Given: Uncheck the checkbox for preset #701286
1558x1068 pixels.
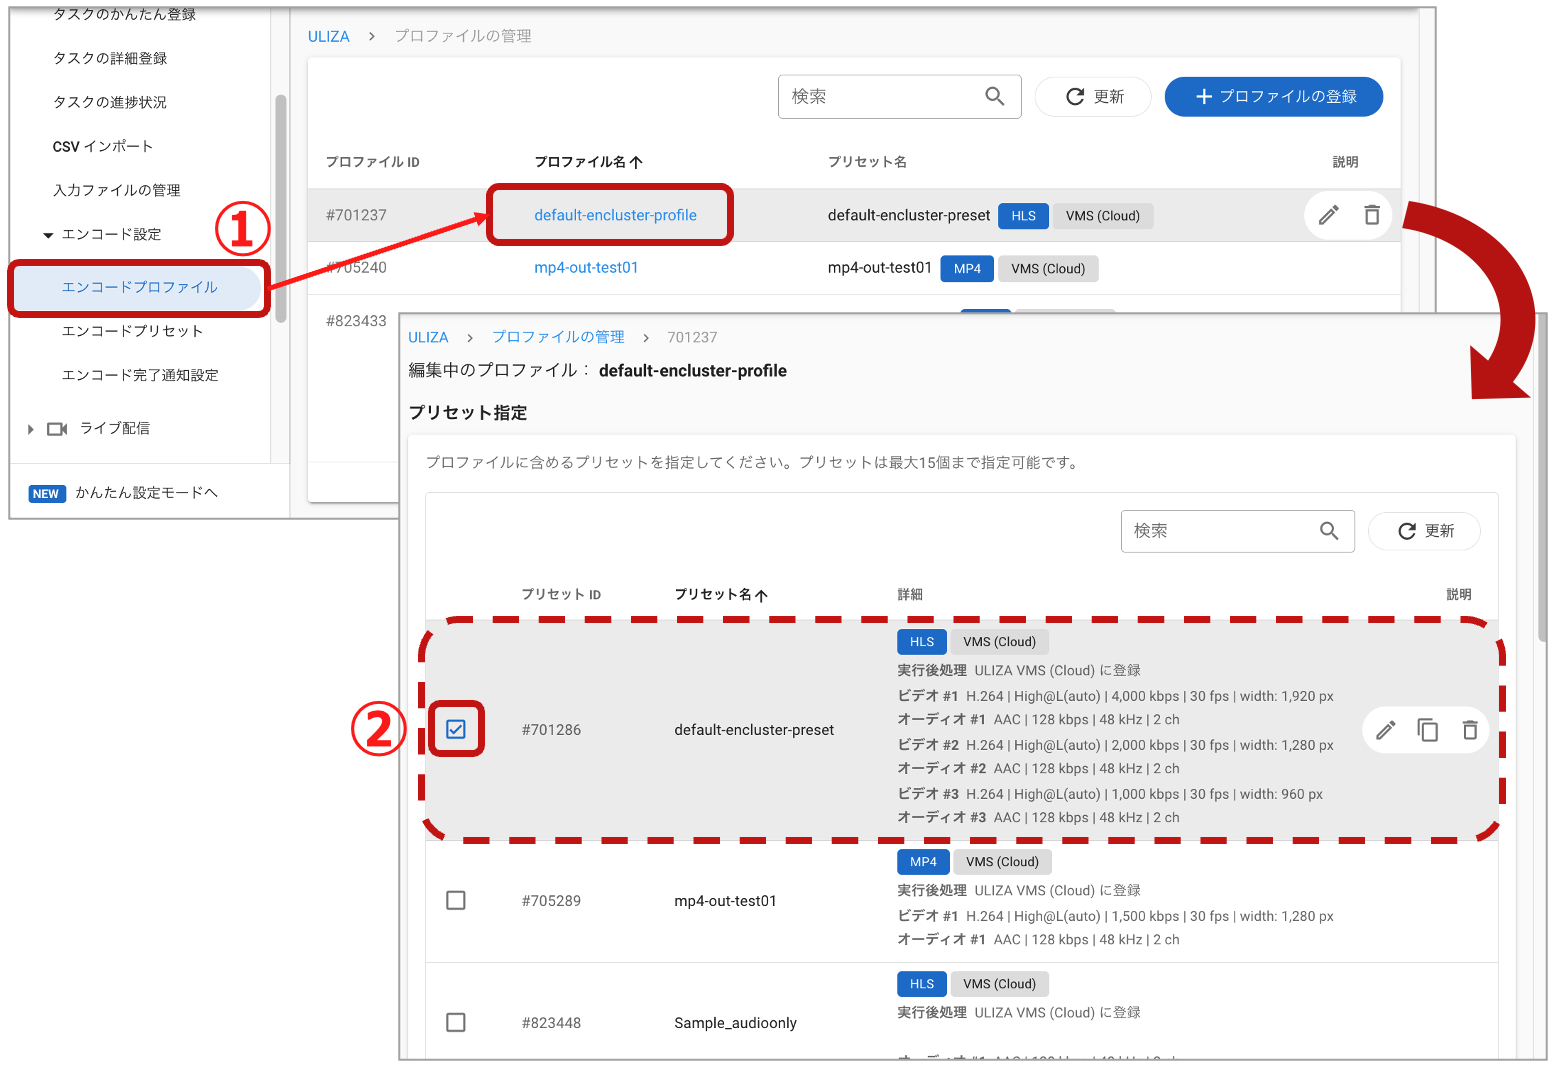Looking at the screenshot, I should point(456,730).
